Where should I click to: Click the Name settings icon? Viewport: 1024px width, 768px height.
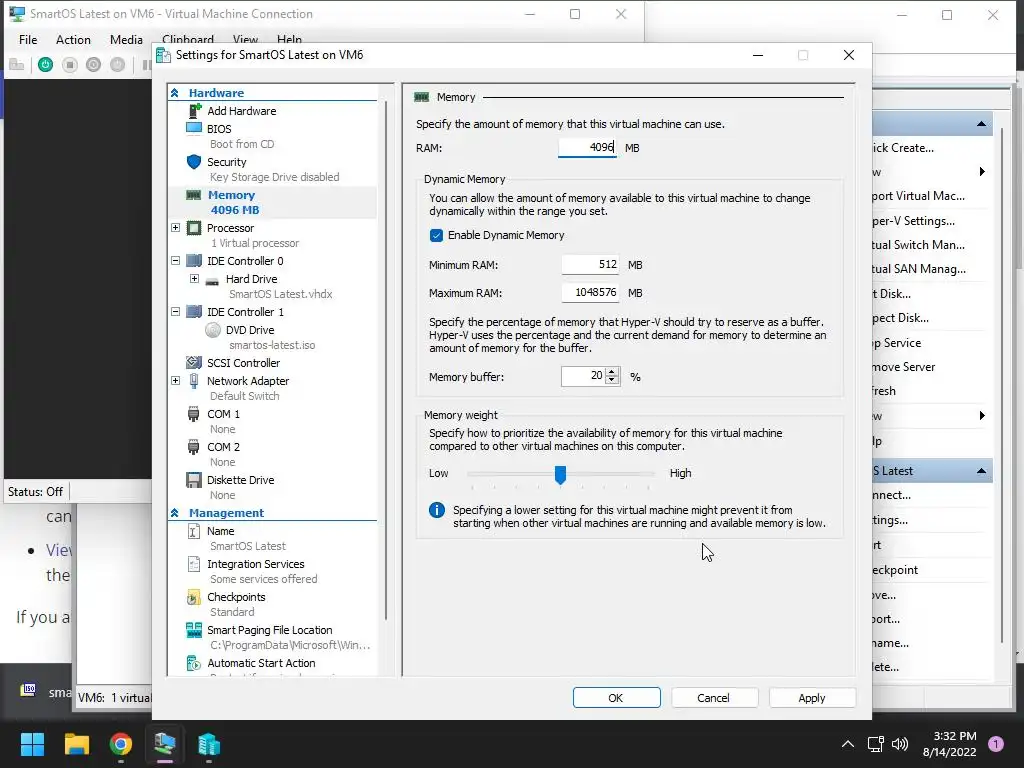pyautogui.click(x=194, y=531)
